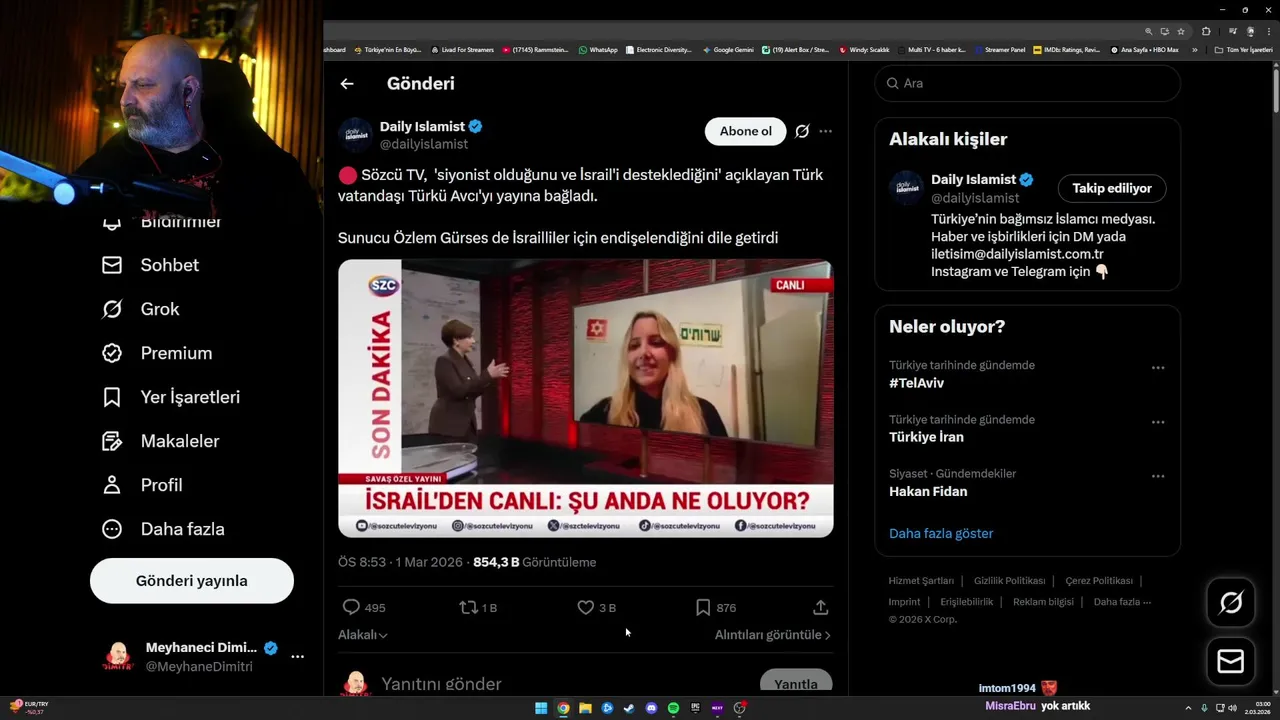
Task: Click Grok explain icon beside Abone ol
Action: coord(802,131)
